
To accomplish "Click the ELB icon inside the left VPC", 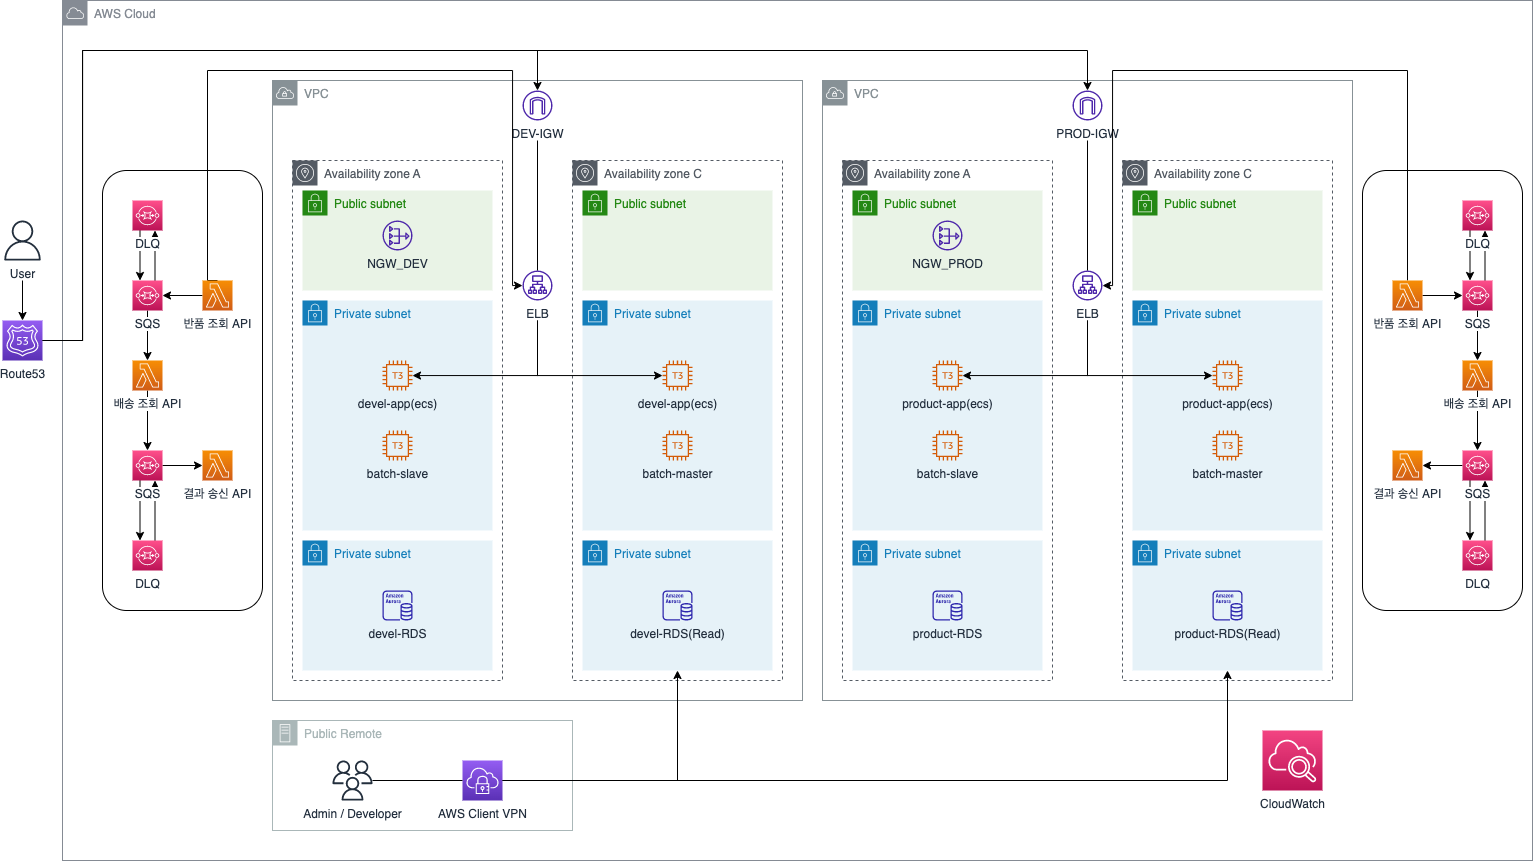I will click(x=537, y=285).
